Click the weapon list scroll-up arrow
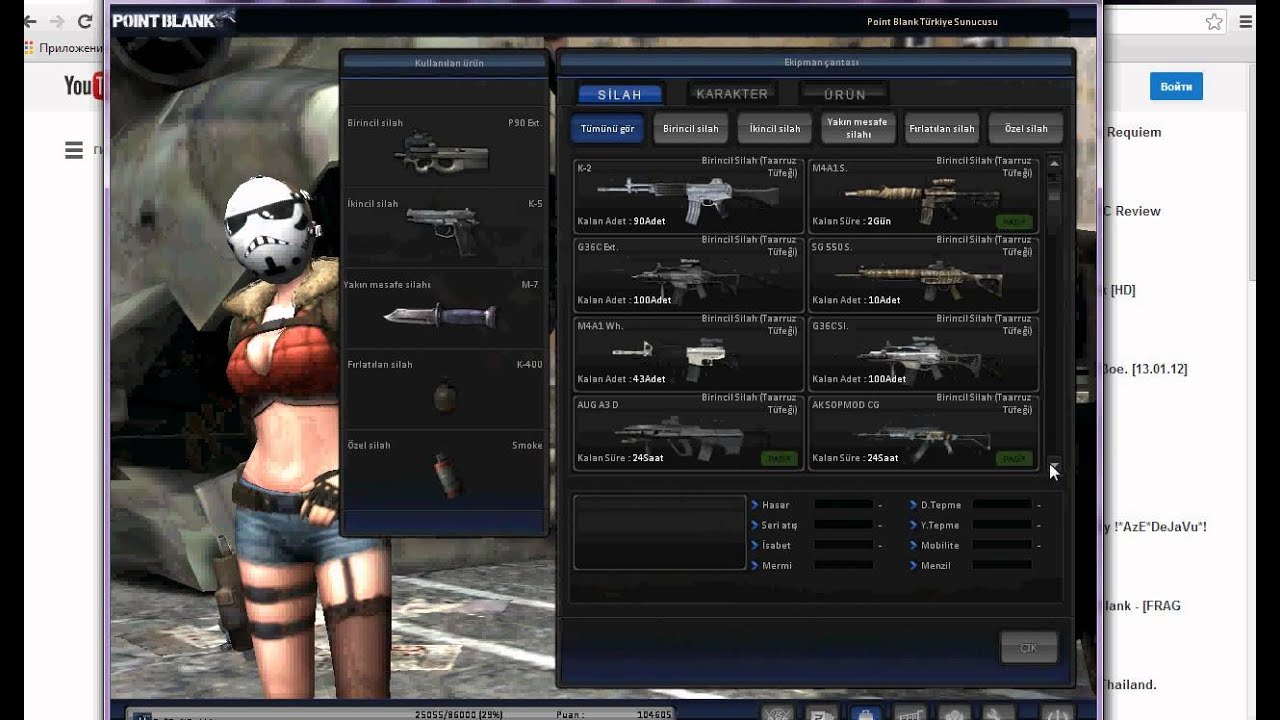The width and height of the screenshot is (1280, 720). point(1054,163)
